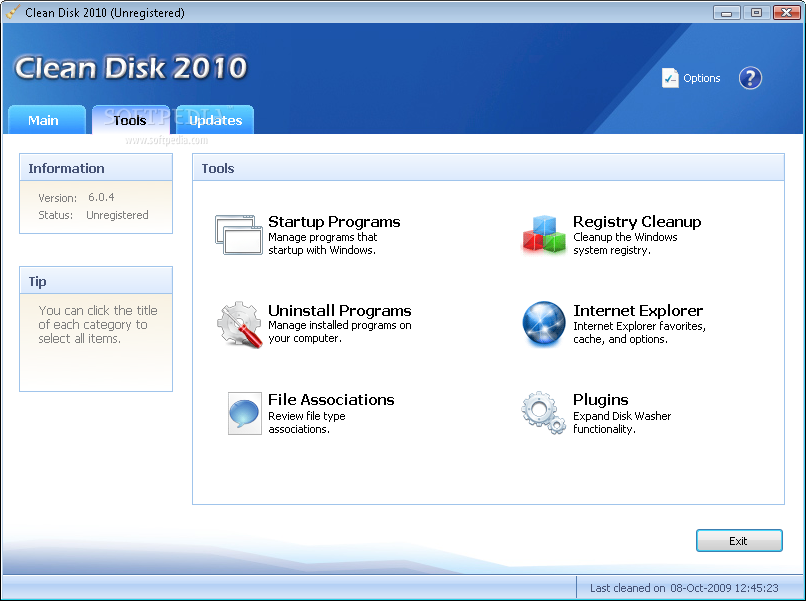Maximize the Clean Disk 2010 window
Viewport: 806px width, 601px height.
click(756, 12)
